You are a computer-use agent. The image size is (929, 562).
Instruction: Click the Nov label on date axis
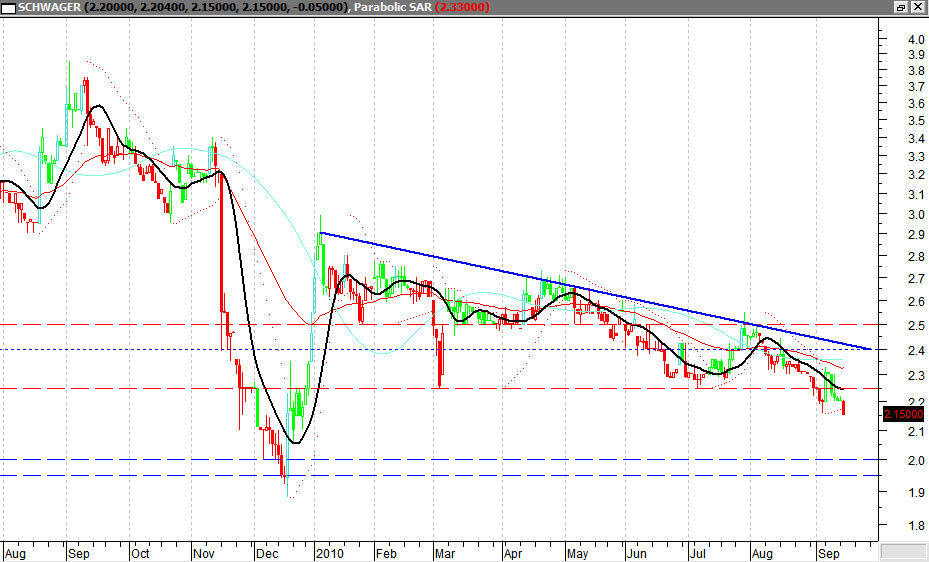tap(204, 552)
